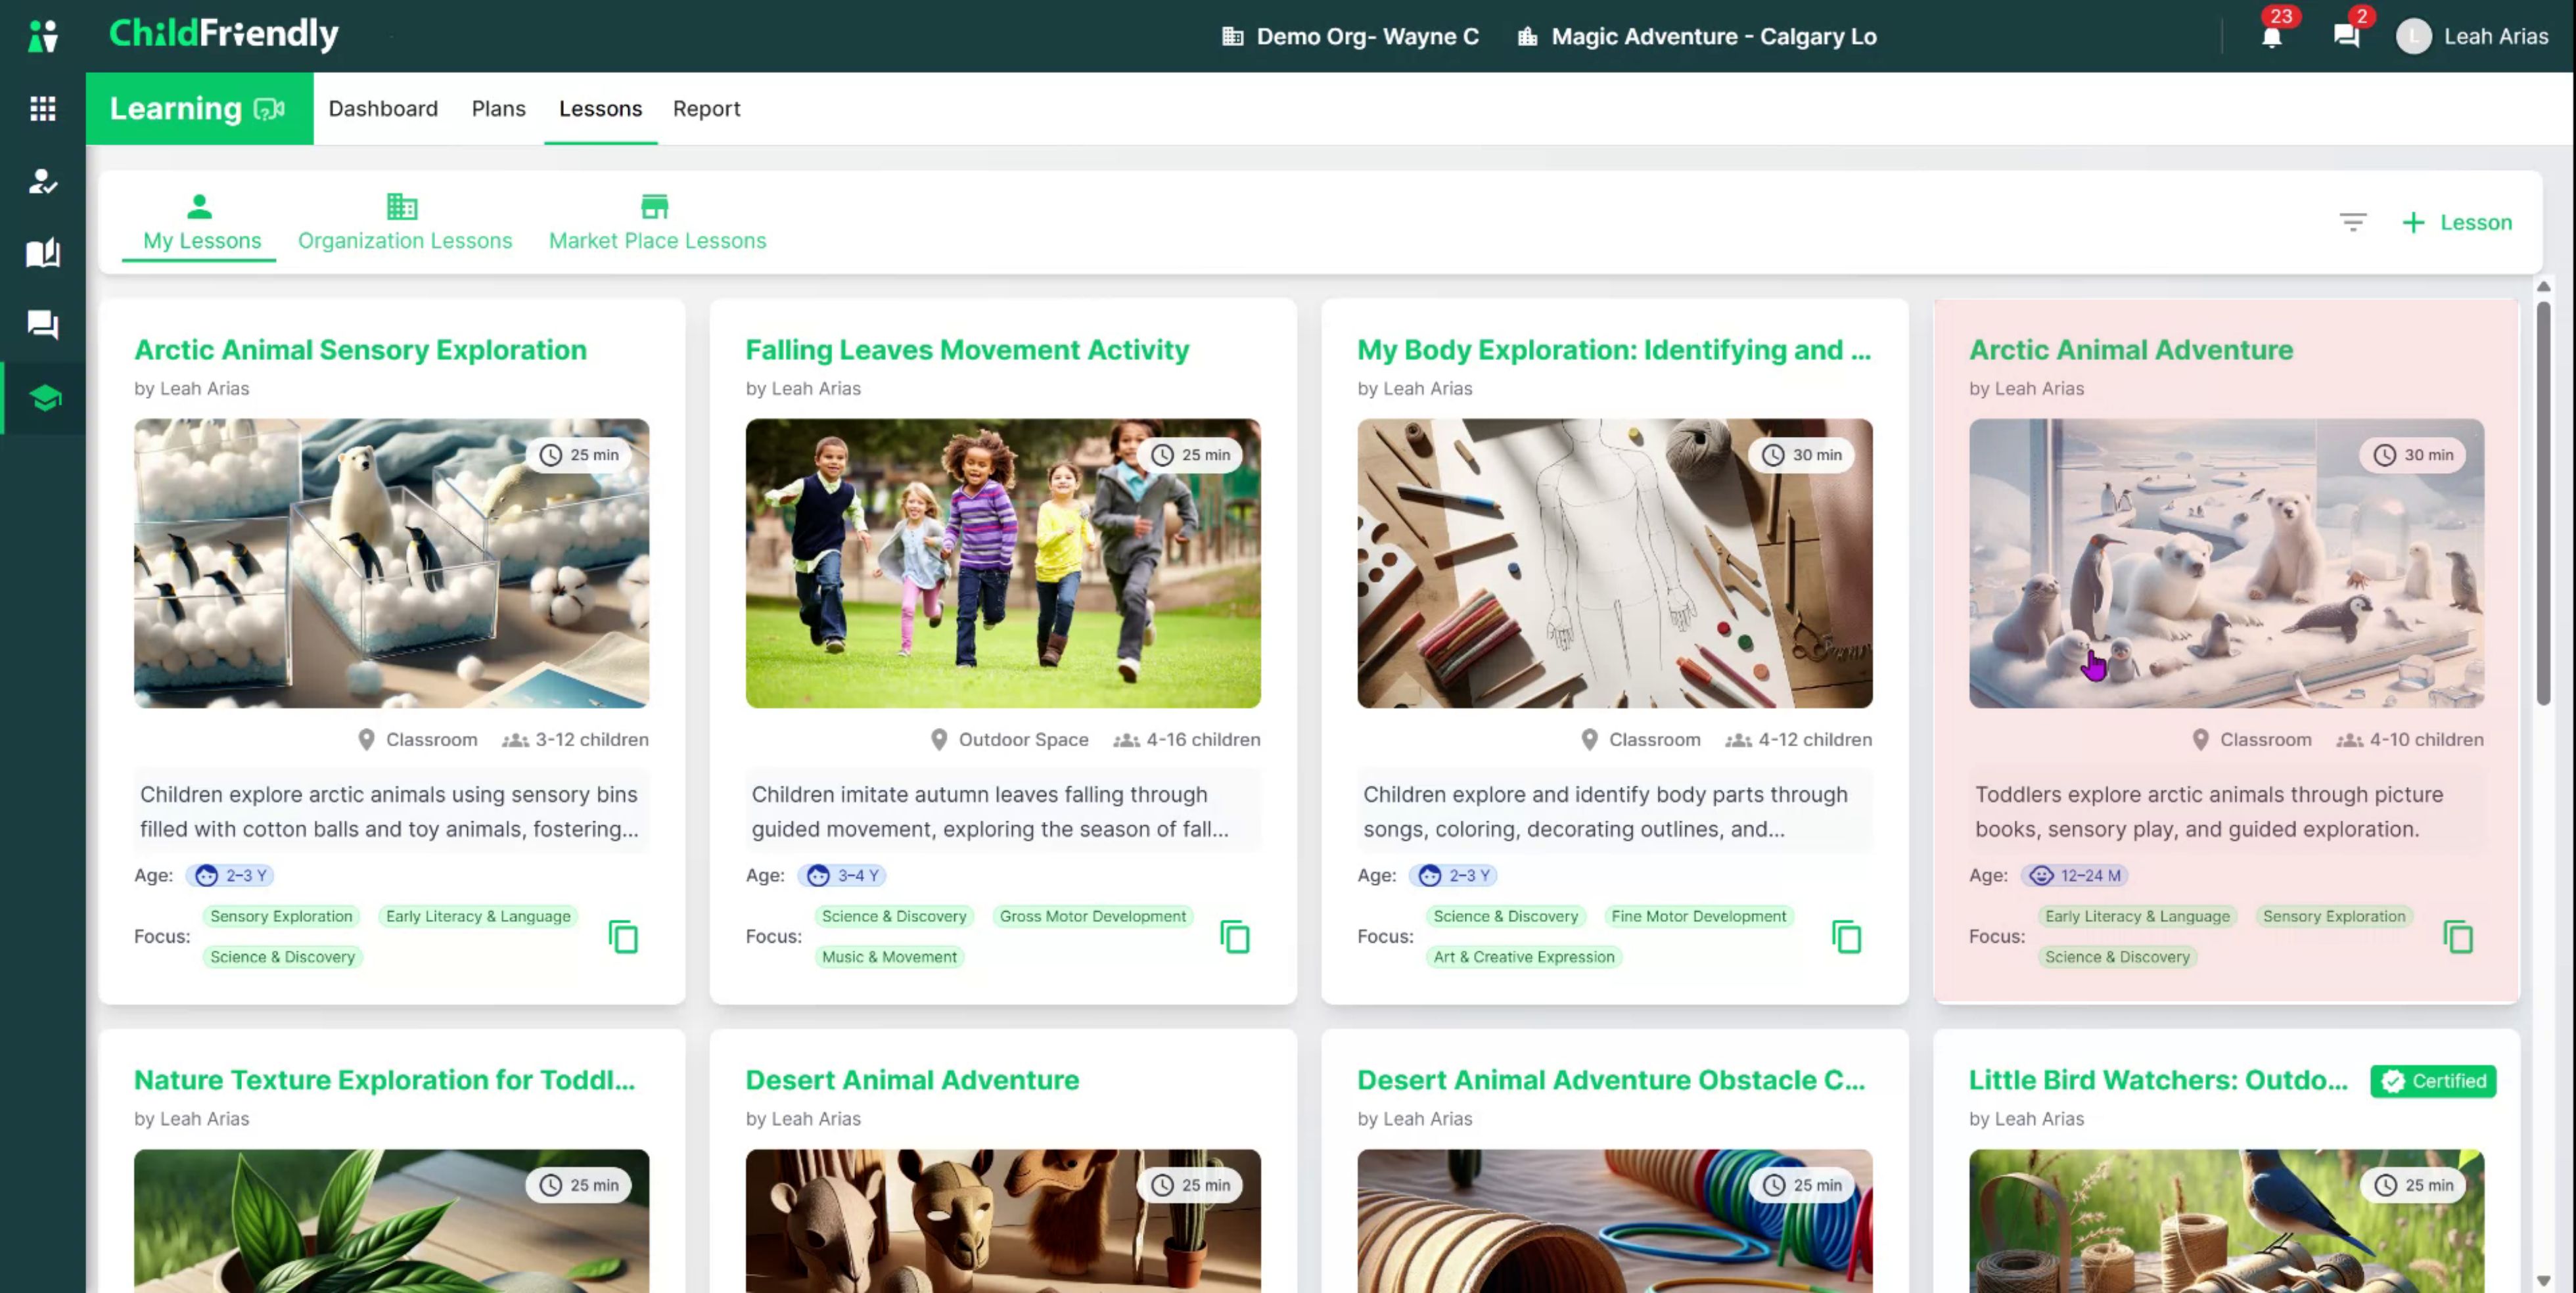Click the Market Place Lessons store icon
Viewport: 2576px width, 1293px height.
click(x=655, y=206)
